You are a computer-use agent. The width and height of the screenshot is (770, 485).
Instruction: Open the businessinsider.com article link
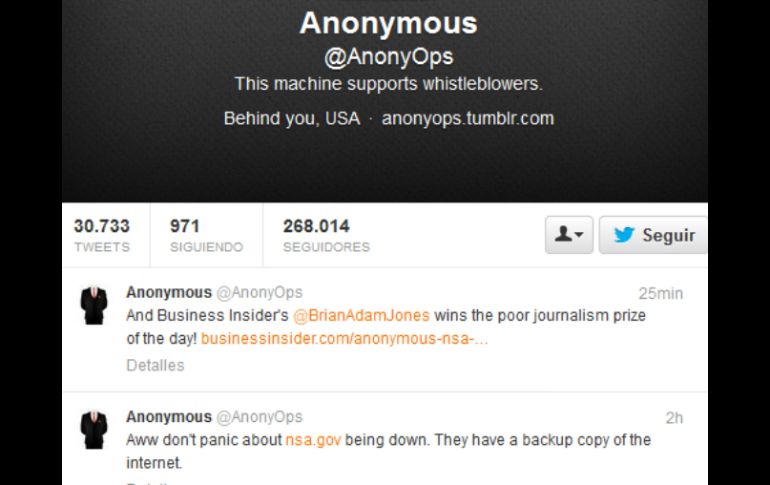[344, 338]
